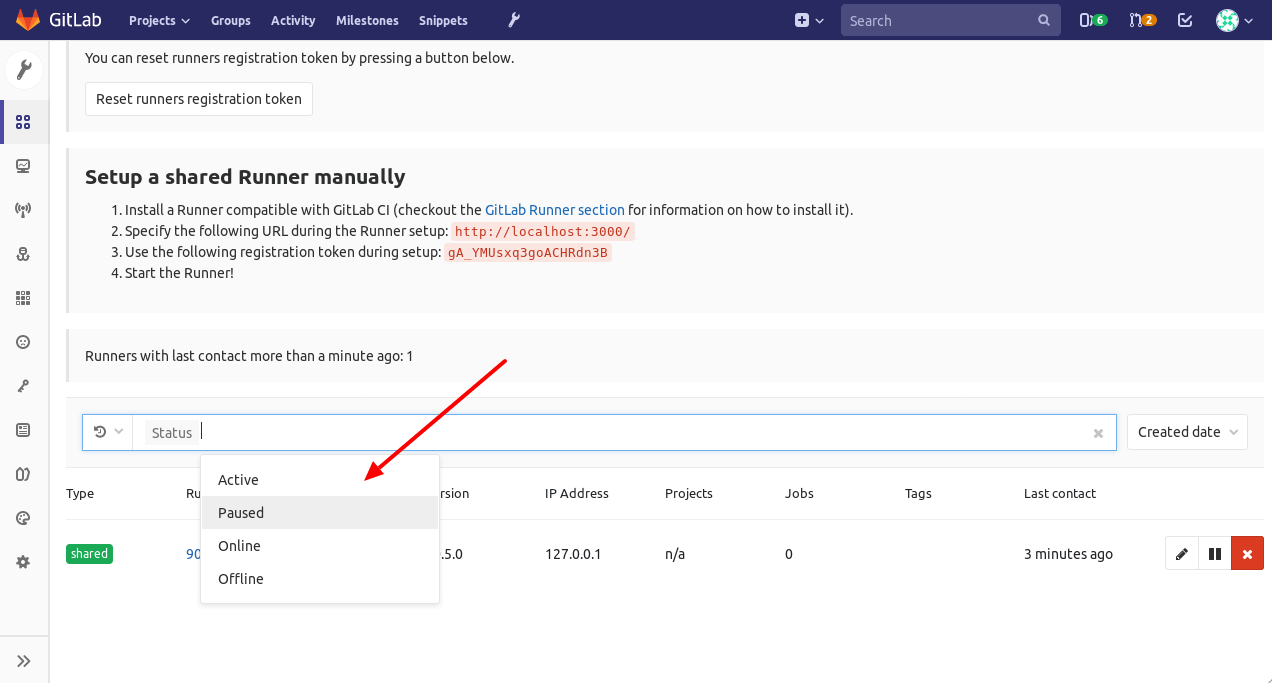Select Paused from the status filter list
Image resolution: width=1272 pixels, height=683 pixels.
(240, 512)
